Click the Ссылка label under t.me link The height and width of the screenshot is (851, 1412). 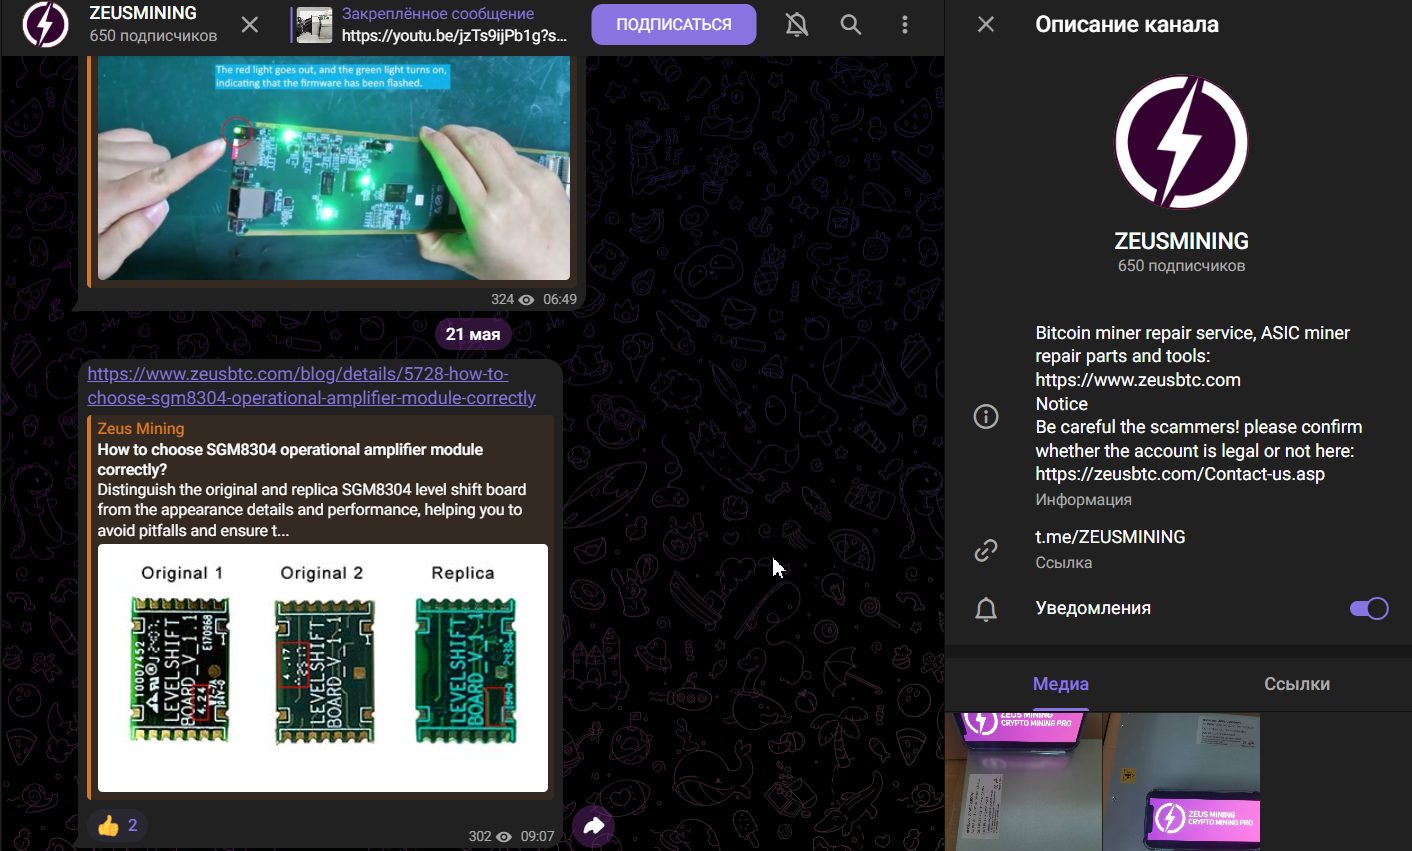point(1063,563)
